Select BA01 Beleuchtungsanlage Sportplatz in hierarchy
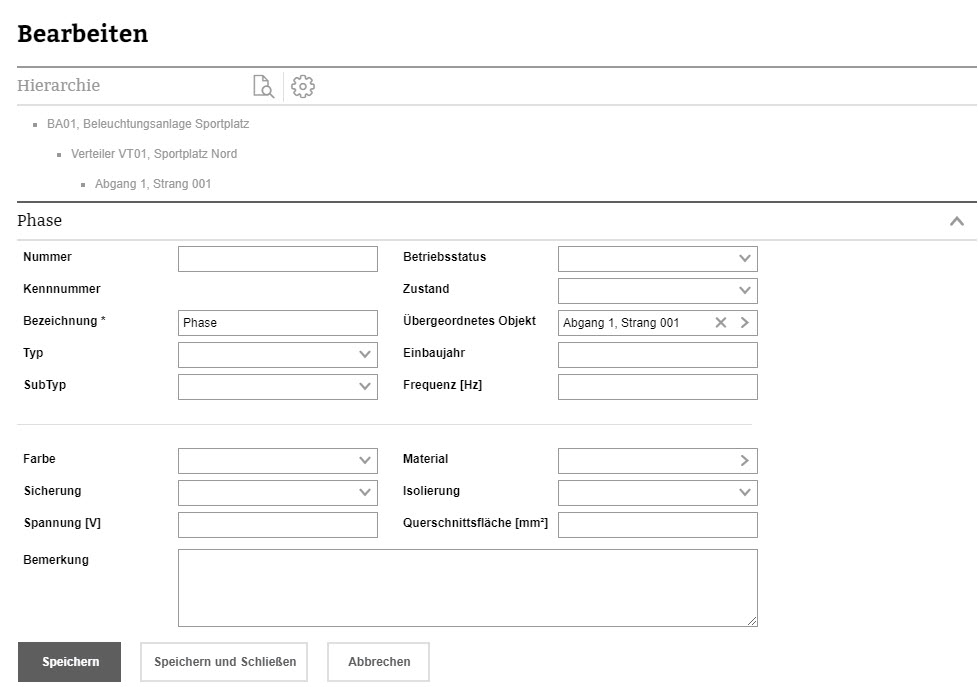This screenshot has height=687, width=978. click(147, 125)
